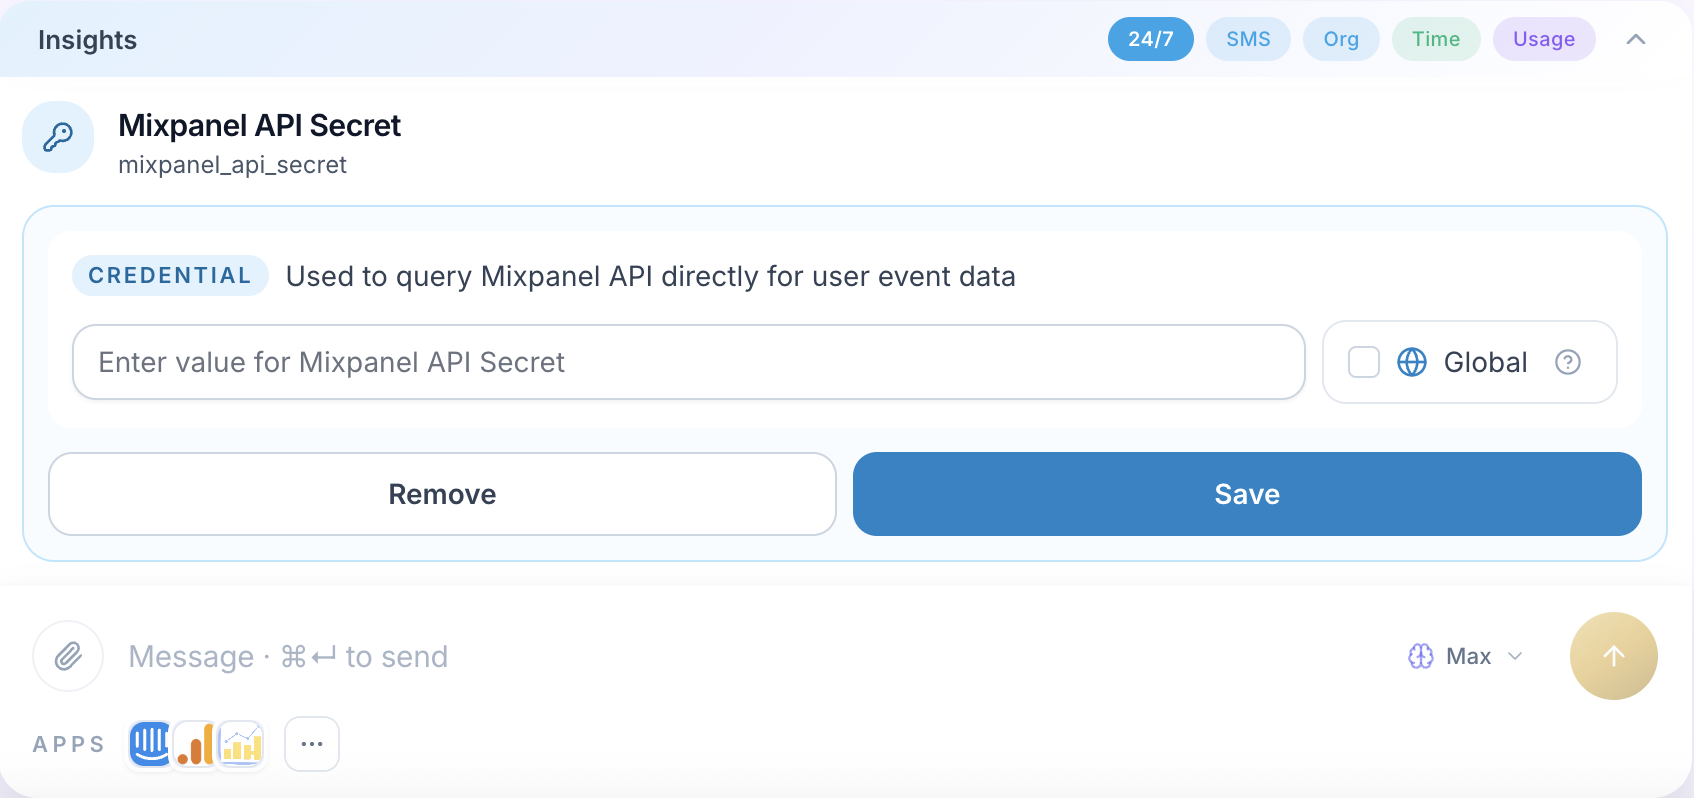1694x798 pixels.
Task: Click the help question mark next to Global
Action: click(x=1567, y=362)
